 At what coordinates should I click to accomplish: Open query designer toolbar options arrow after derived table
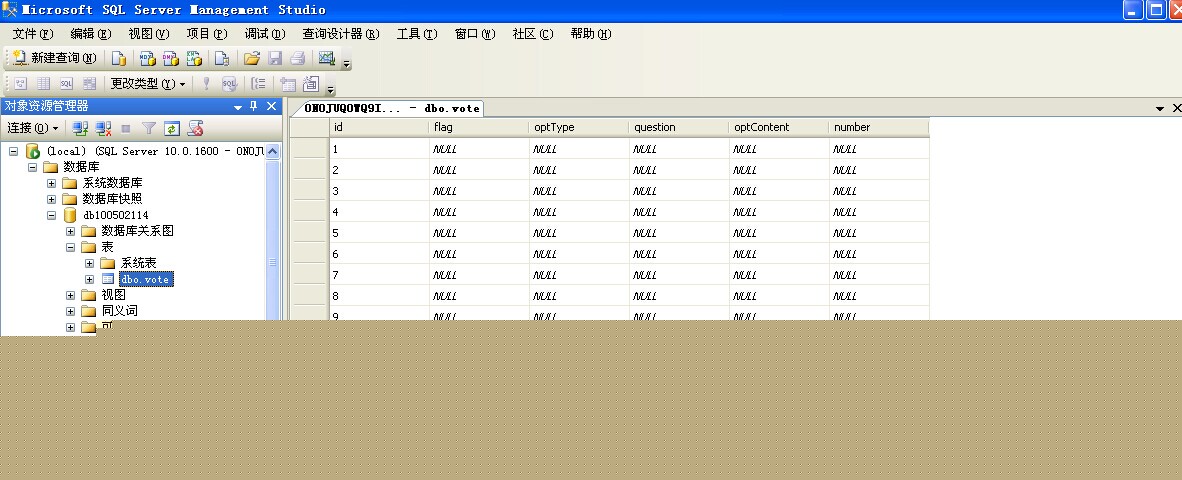pos(331,89)
